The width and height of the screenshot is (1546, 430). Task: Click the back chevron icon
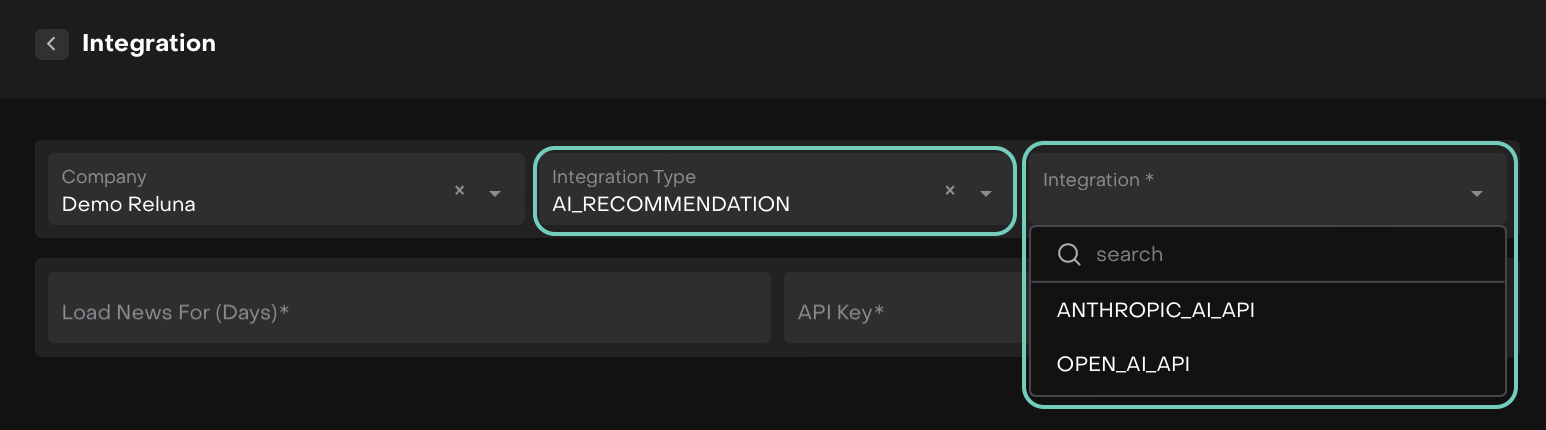pyautogui.click(x=51, y=44)
